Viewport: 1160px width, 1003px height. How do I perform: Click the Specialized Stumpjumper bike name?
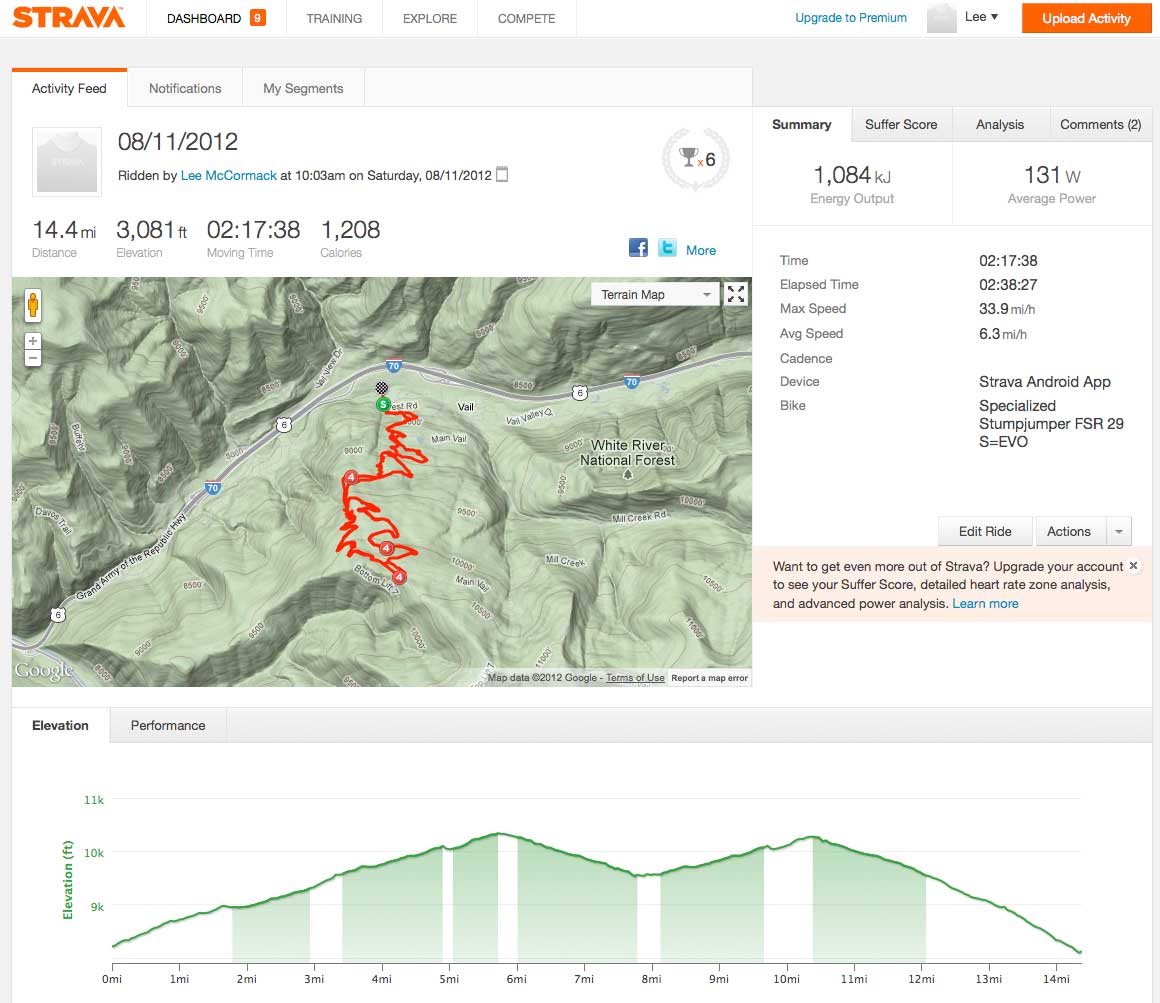point(1051,424)
